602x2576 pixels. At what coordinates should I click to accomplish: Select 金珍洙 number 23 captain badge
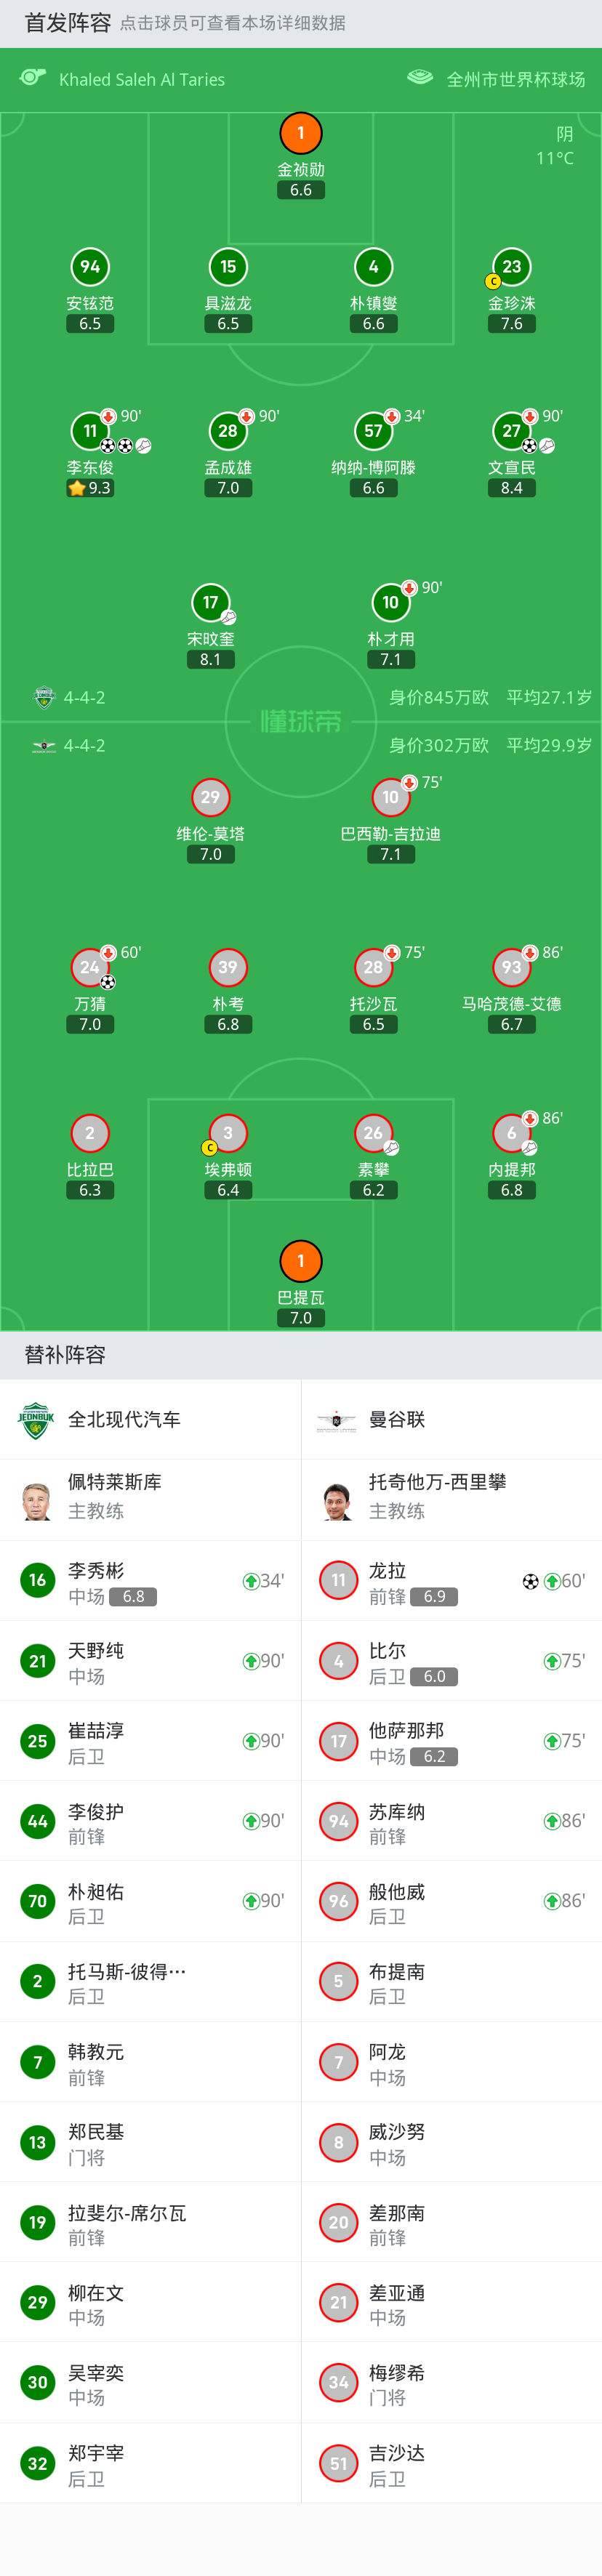click(511, 267)
